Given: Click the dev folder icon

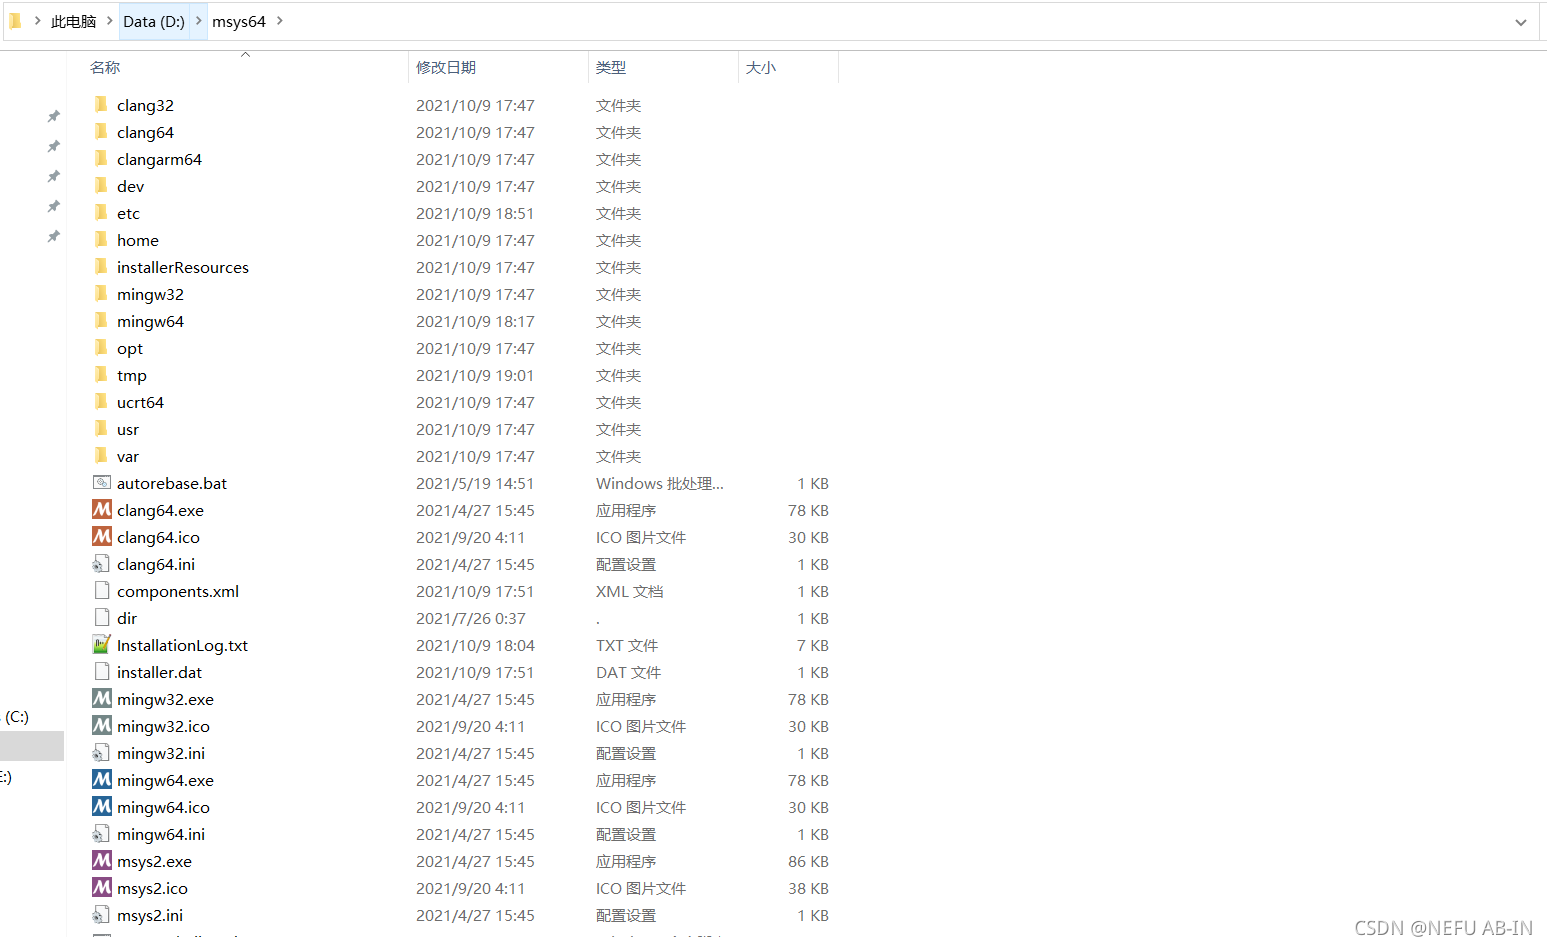Looking at the screenshot, I should (x=101, y=186).
